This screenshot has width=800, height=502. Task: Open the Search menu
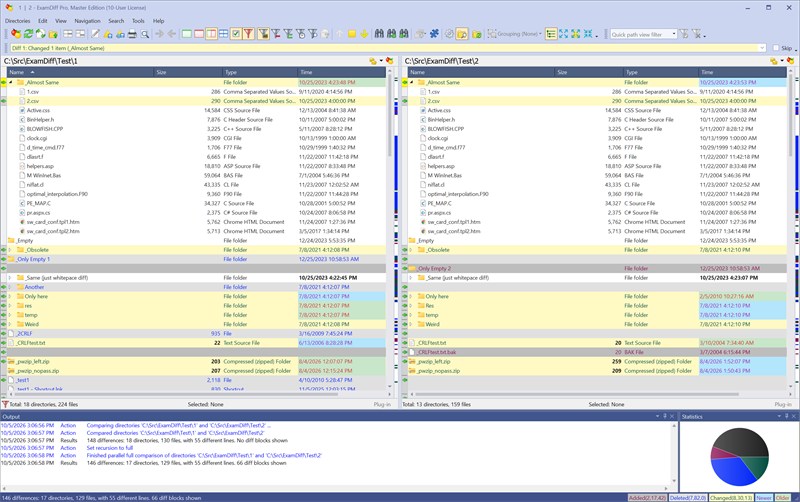pos(116,21)
